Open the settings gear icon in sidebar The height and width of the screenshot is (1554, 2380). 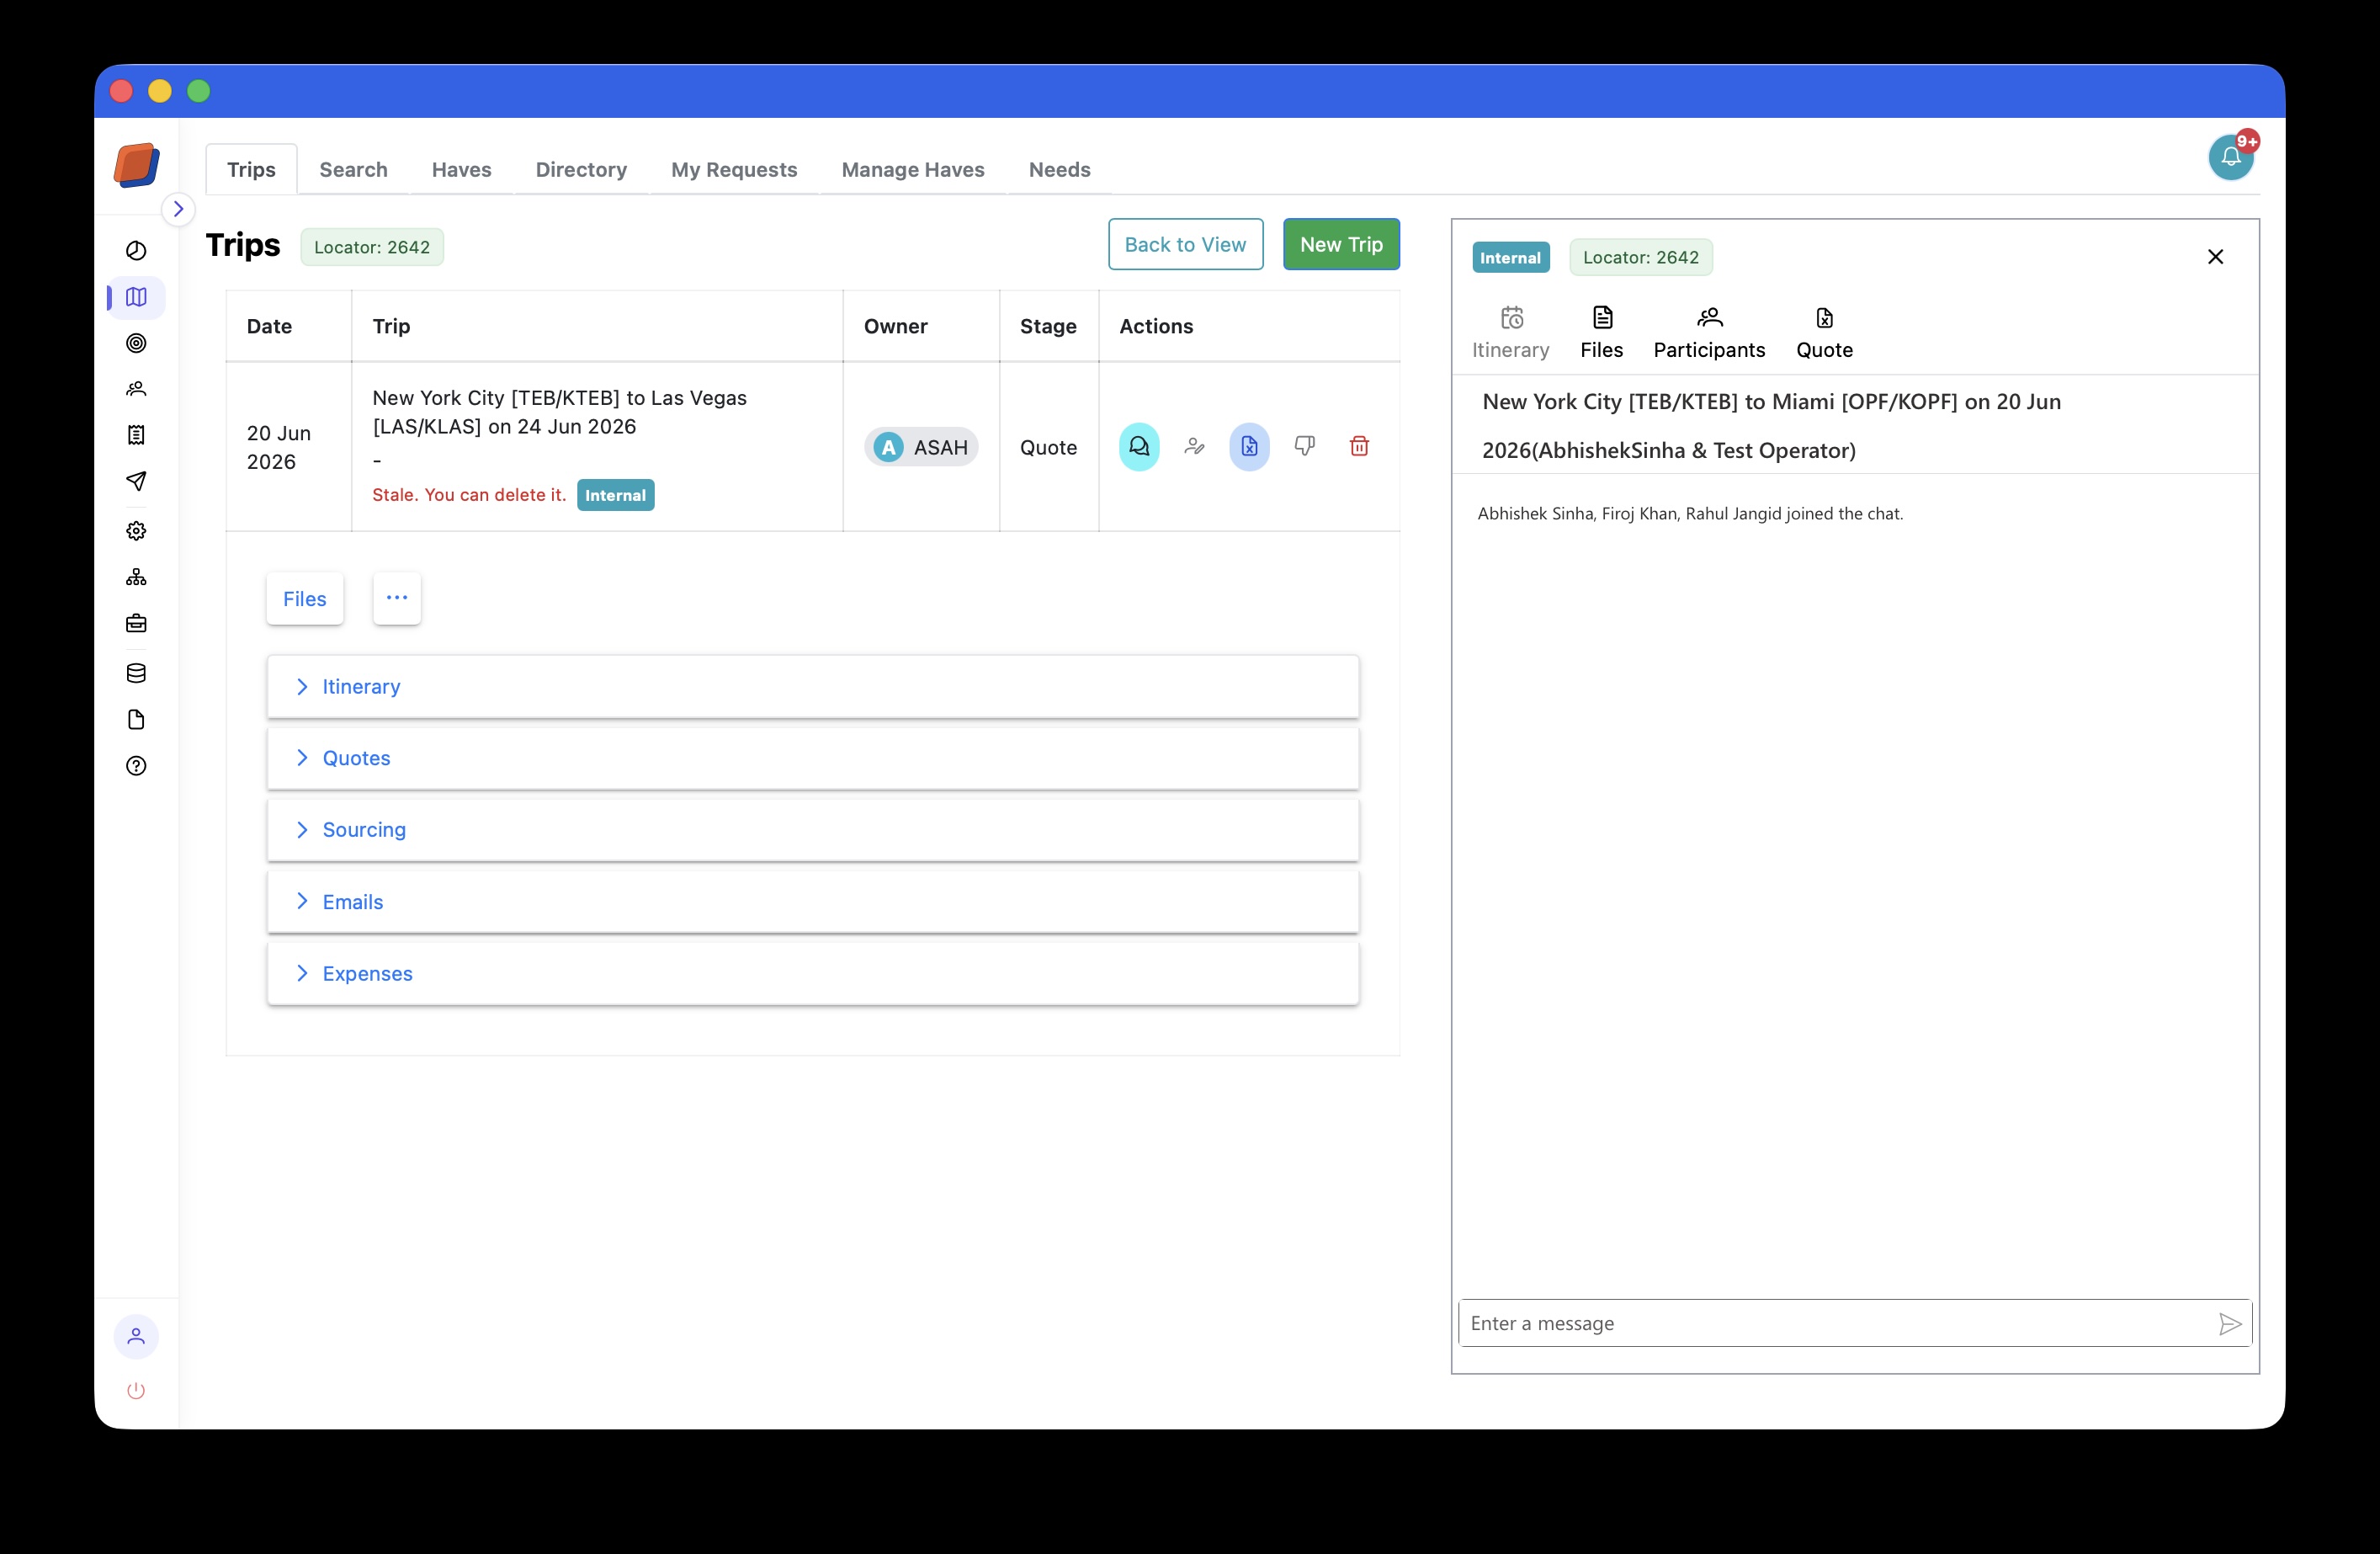pyautogui.click(x=136, y=531)
